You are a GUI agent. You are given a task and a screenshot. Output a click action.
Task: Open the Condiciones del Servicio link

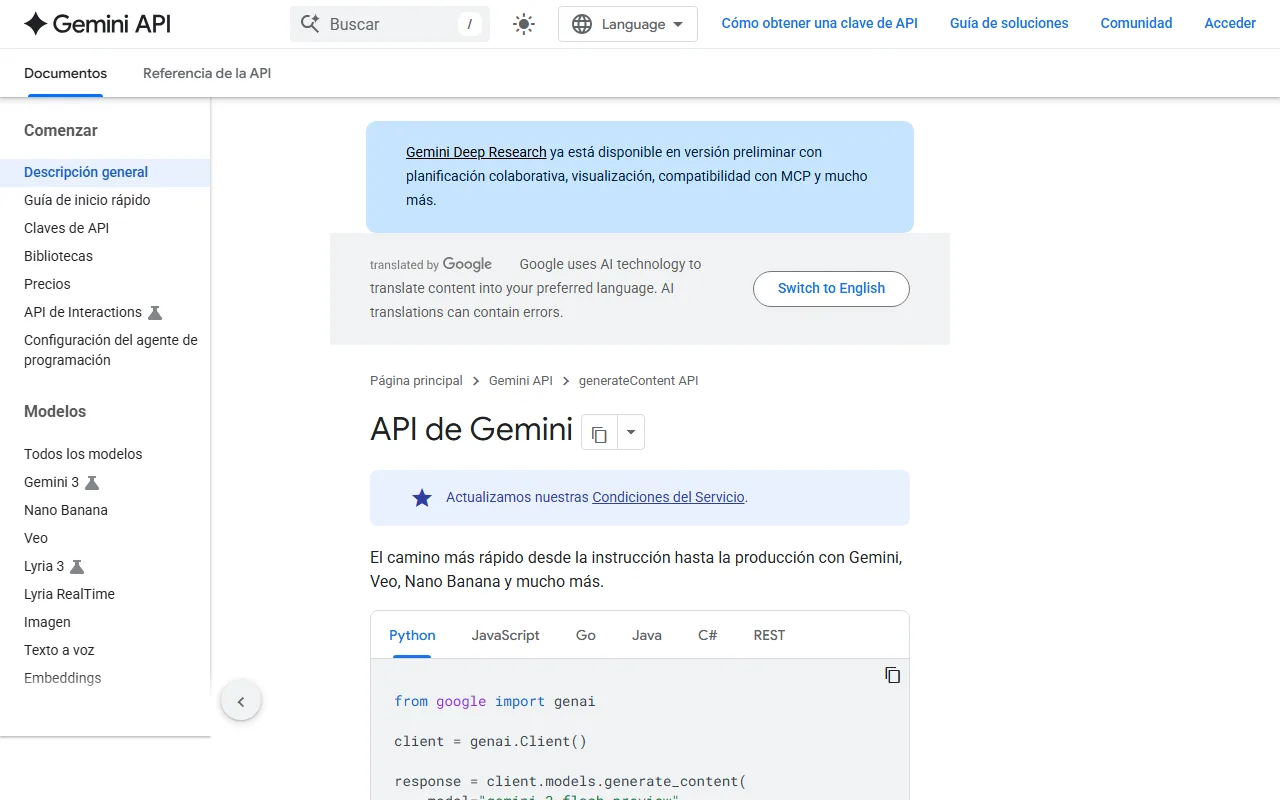(668, 497)
